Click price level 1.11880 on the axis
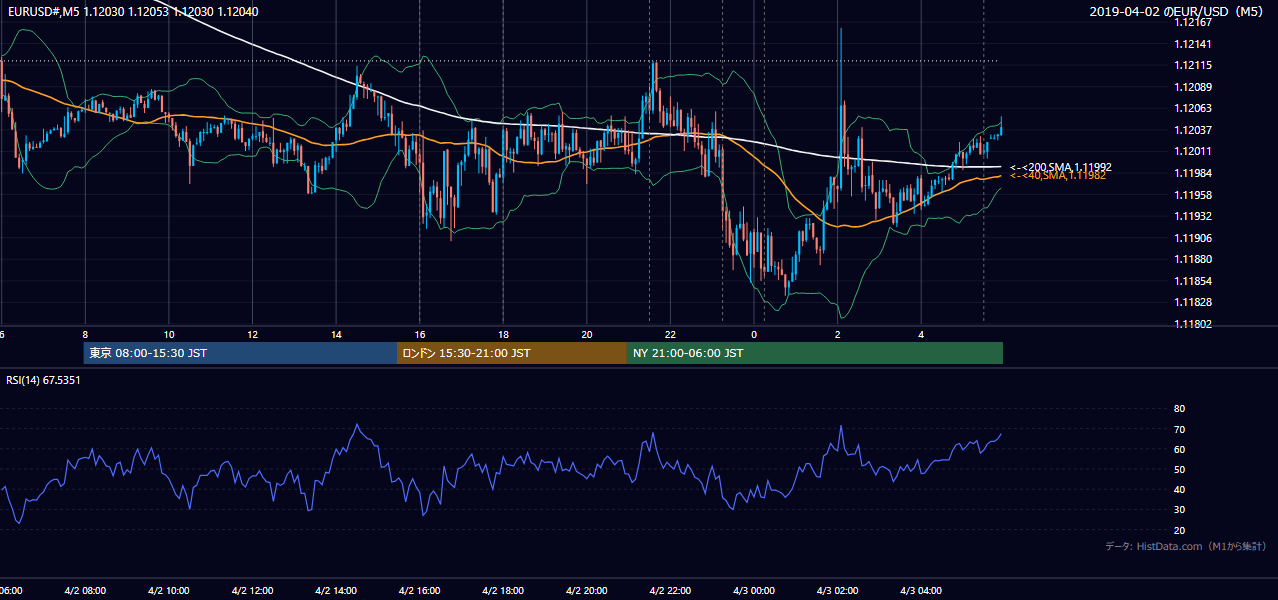This screenshot has width=1278, height=600. pyautogui.click(x=1192, y=259)
